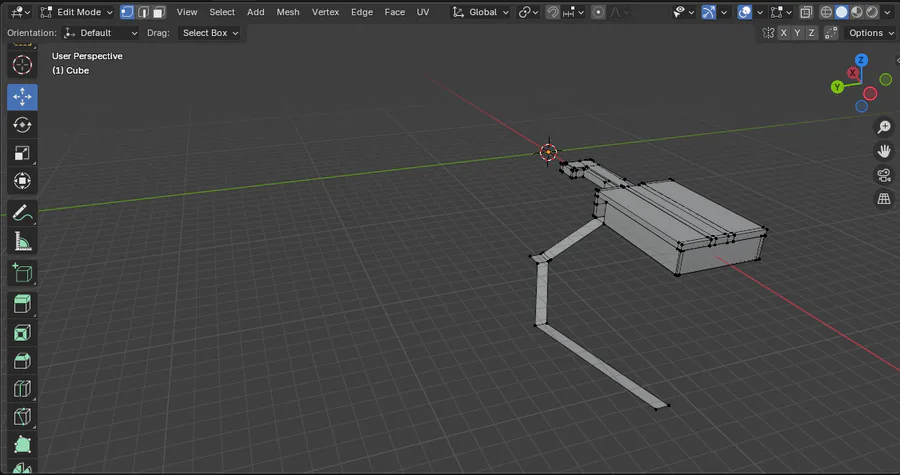
Task: Select the Measure tool
Action: 22,242
